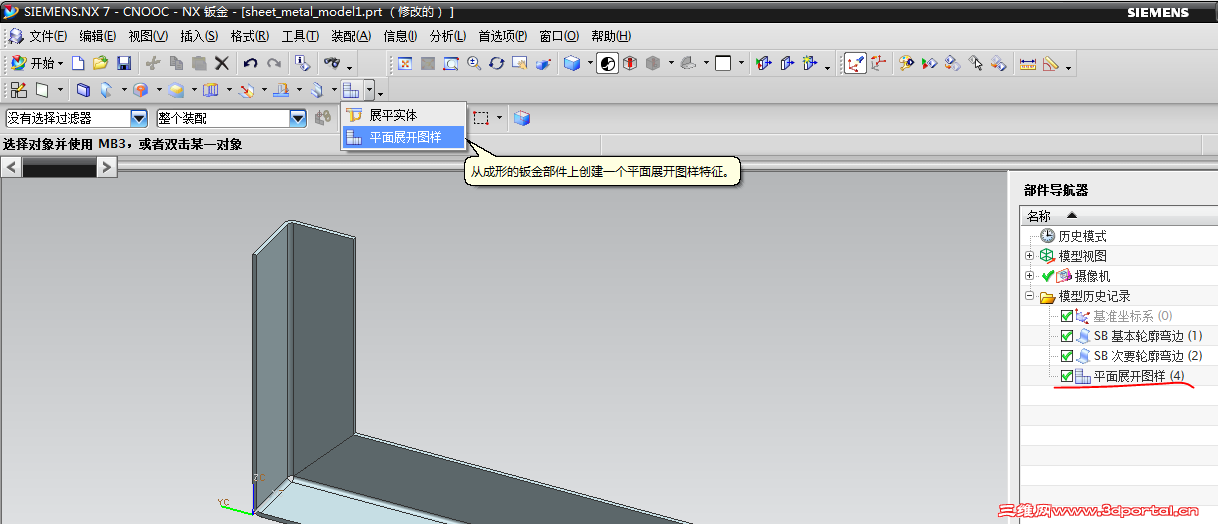Click the horizontal scrollbar thumb

pos(58,168)
